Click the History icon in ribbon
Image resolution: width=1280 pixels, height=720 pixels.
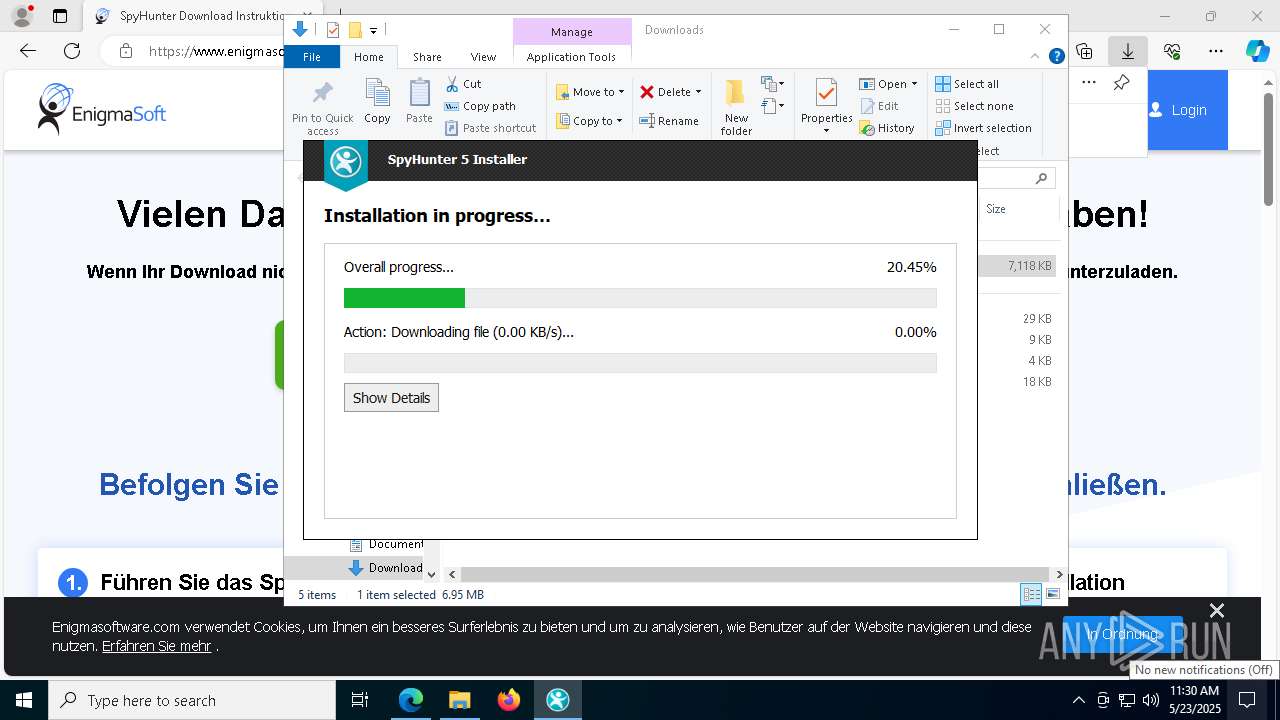click(867, 128)
